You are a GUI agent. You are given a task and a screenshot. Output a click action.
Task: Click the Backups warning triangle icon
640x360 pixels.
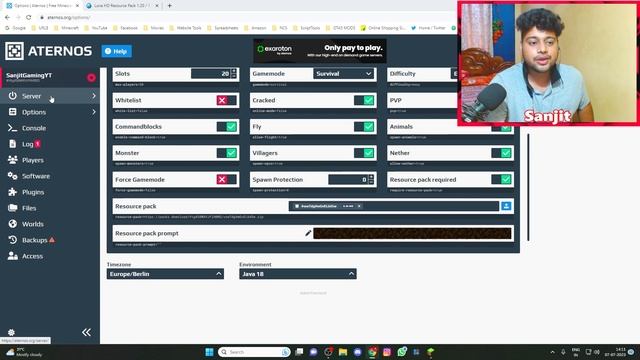52,240
